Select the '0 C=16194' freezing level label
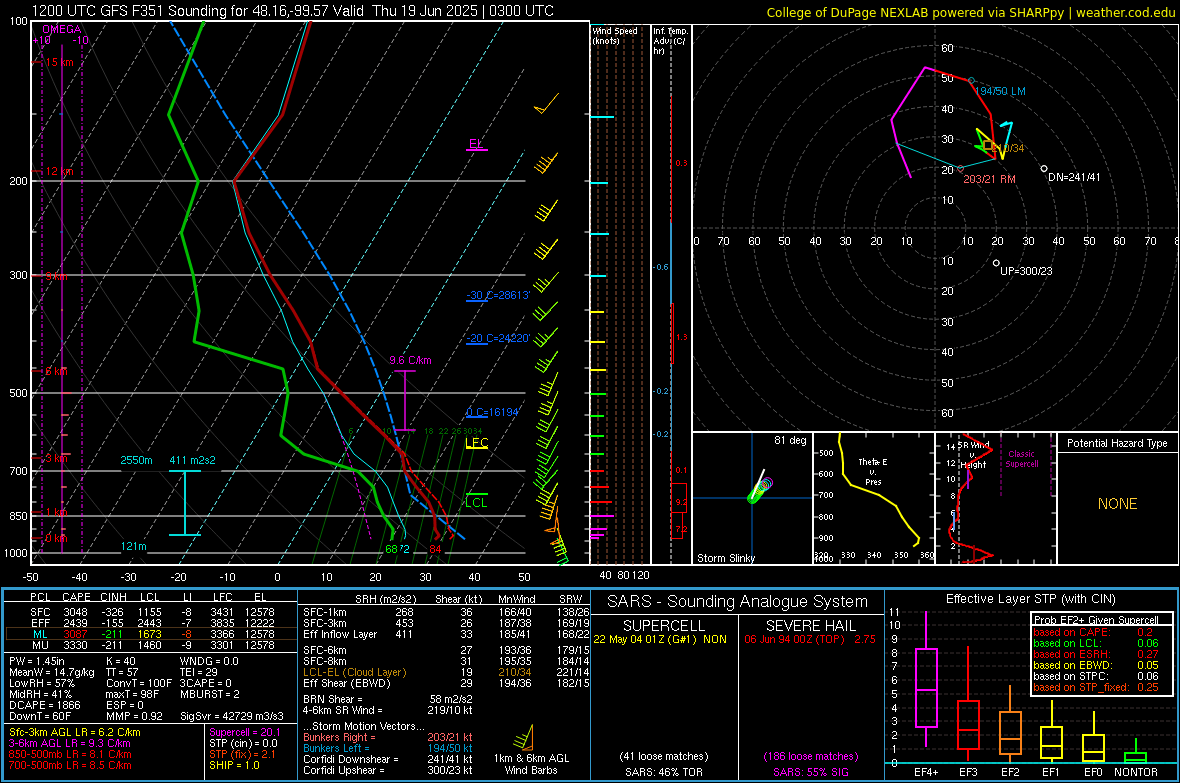The image size is (1180, 783). click(493, 412)
